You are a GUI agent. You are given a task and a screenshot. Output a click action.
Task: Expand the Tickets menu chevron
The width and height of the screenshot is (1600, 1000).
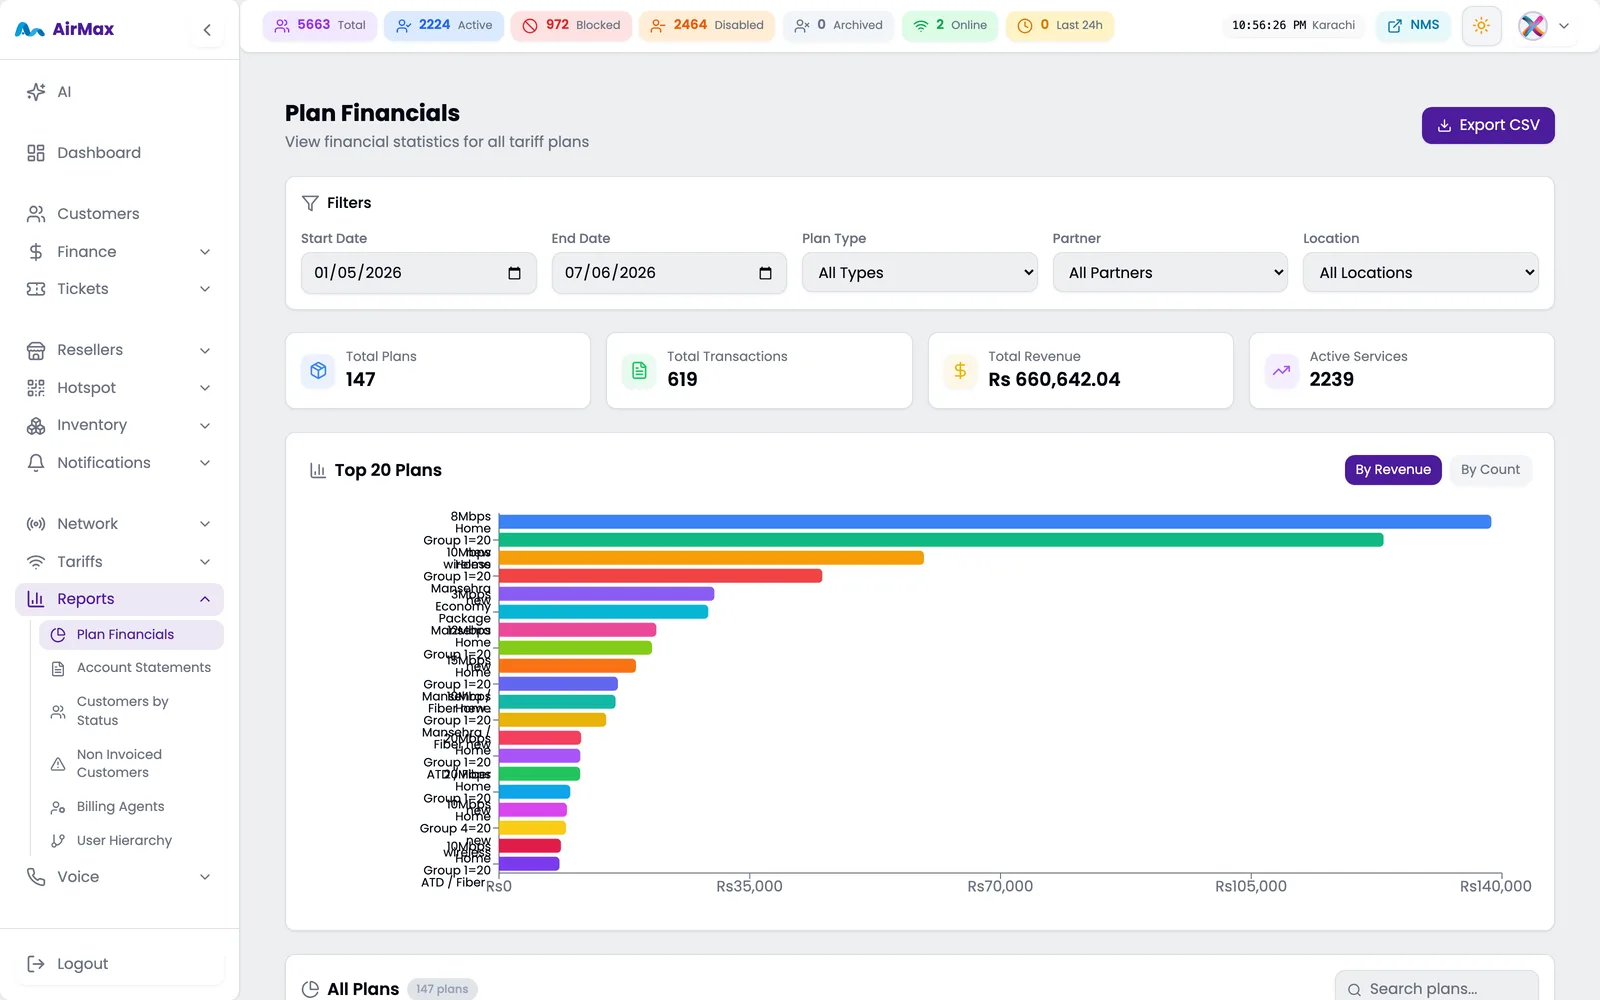205,289
